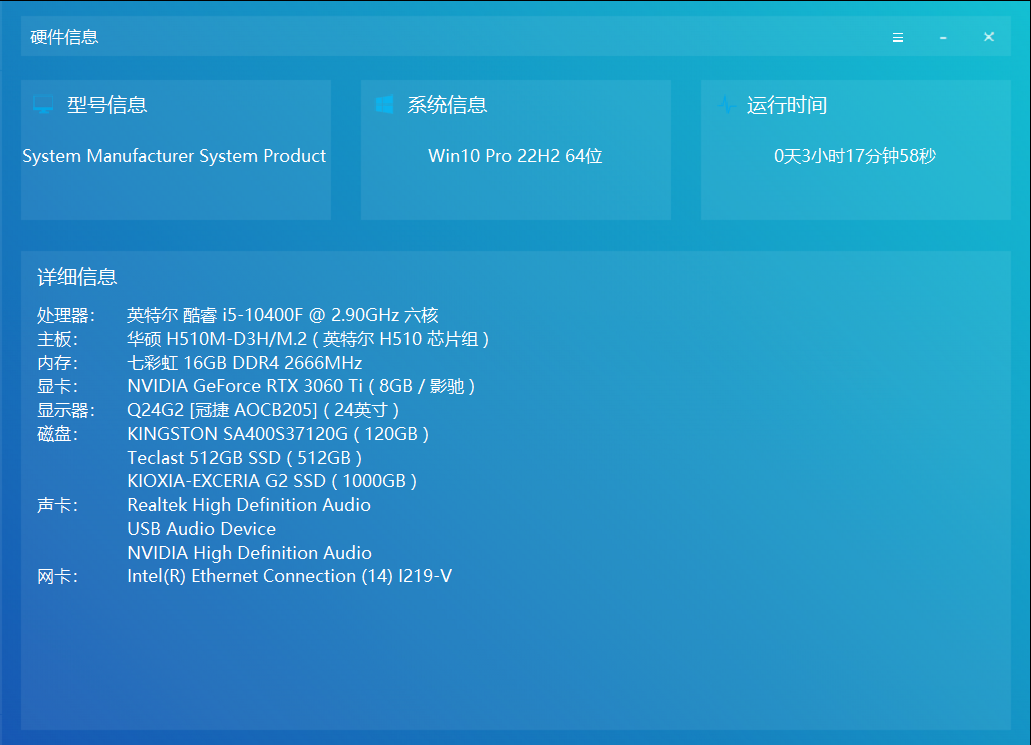Click the pulse icon beside 运行时间
Viewport: 1031px width, 745px height.
pos(725,104)
